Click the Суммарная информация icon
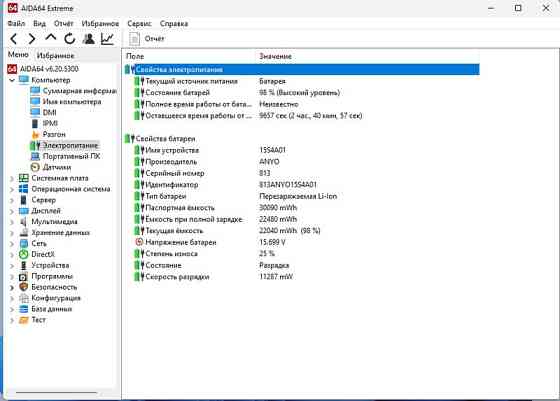560x401 pixels. [x=35, y=91]
